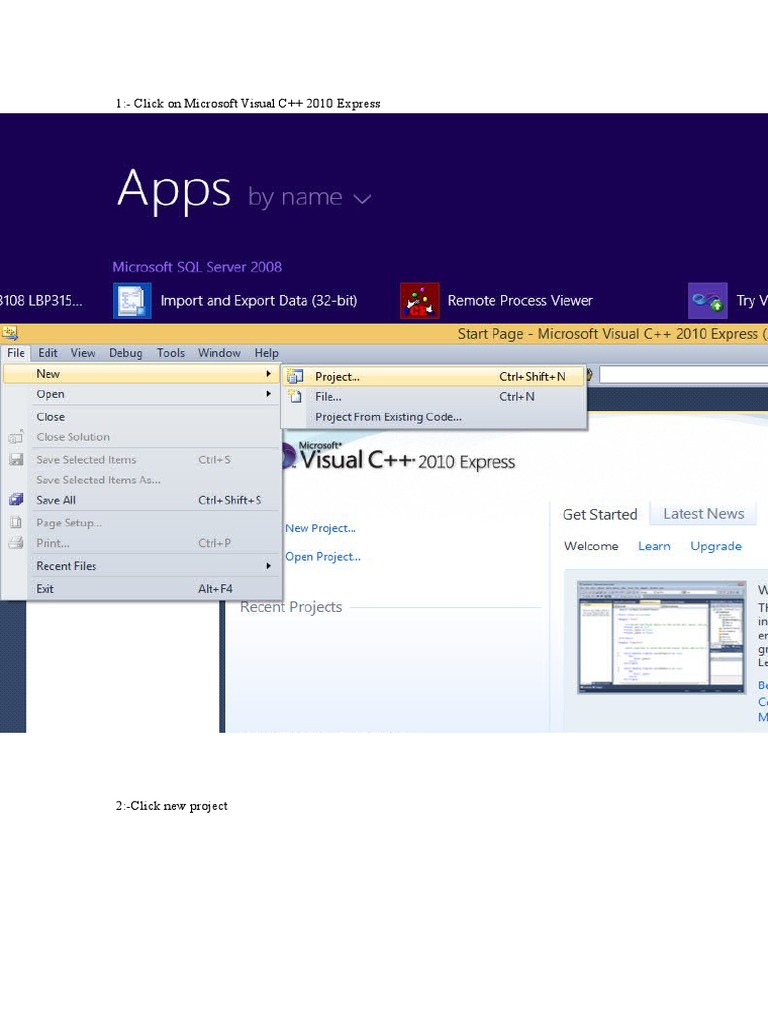Open the File menu
The height and width of the screenshot is (1024, 768).
16,353
